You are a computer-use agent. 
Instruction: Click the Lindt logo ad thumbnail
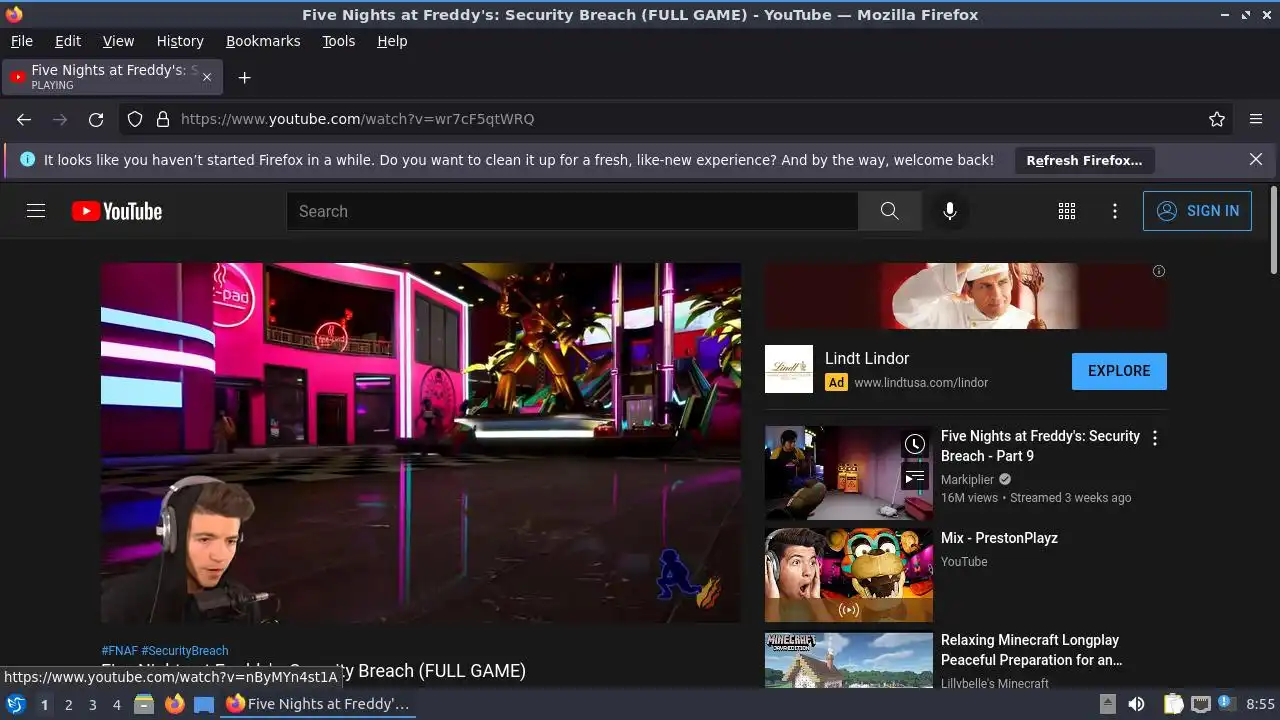(789, 369)
